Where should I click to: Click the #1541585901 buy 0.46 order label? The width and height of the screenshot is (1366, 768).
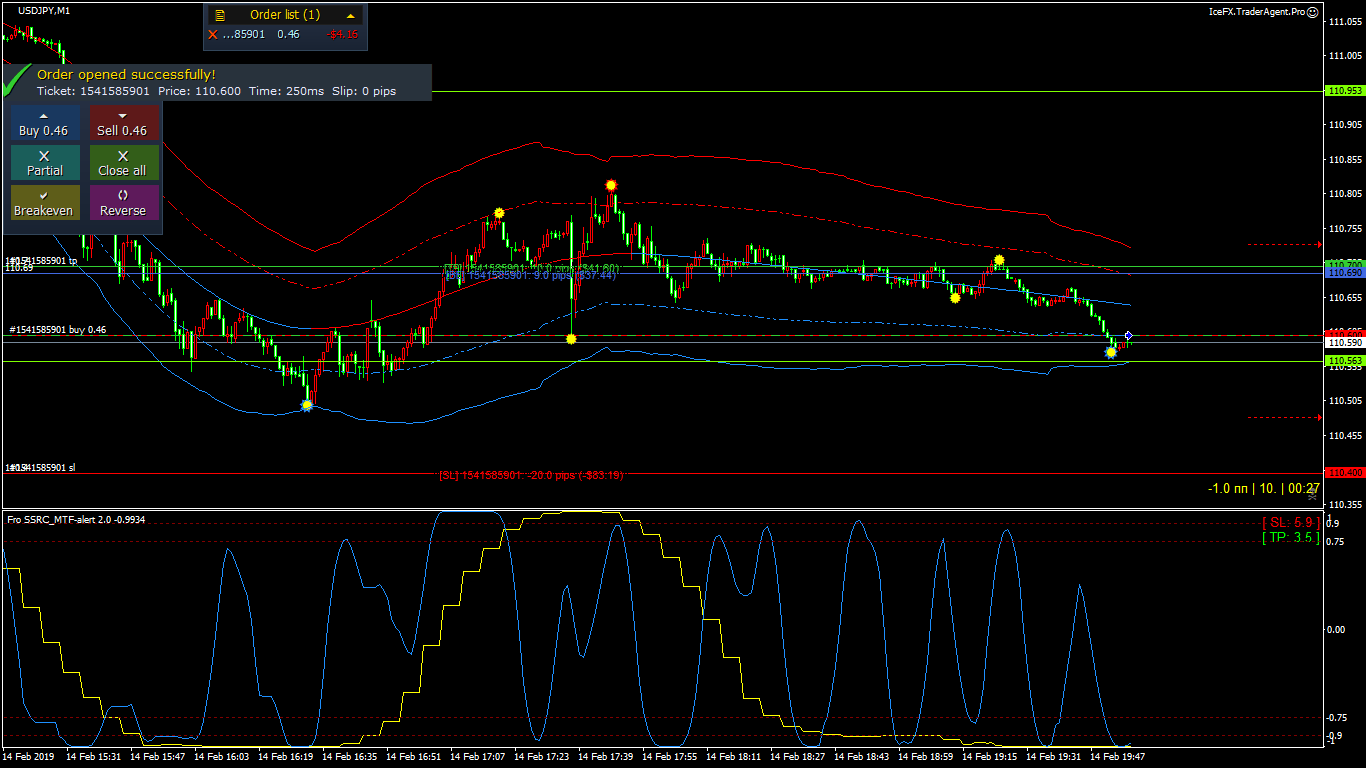tap(58, 329)
